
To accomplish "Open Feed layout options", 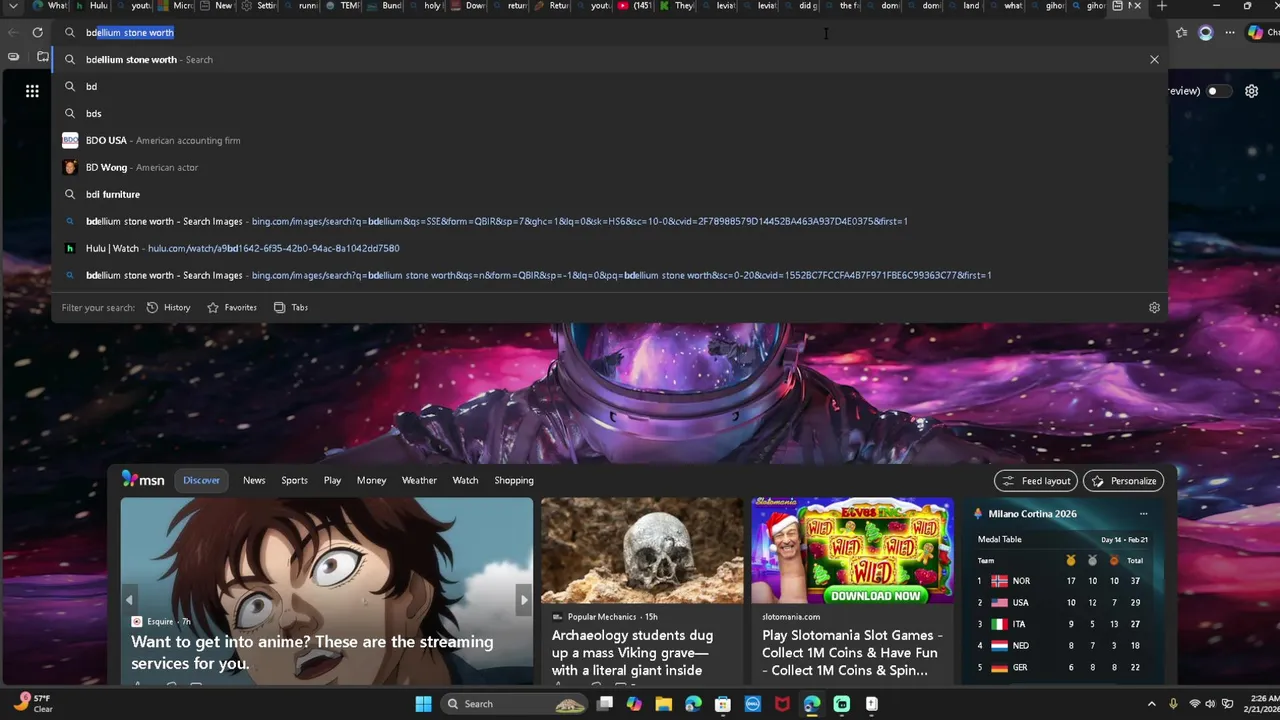I will [x=1036, y=481].
